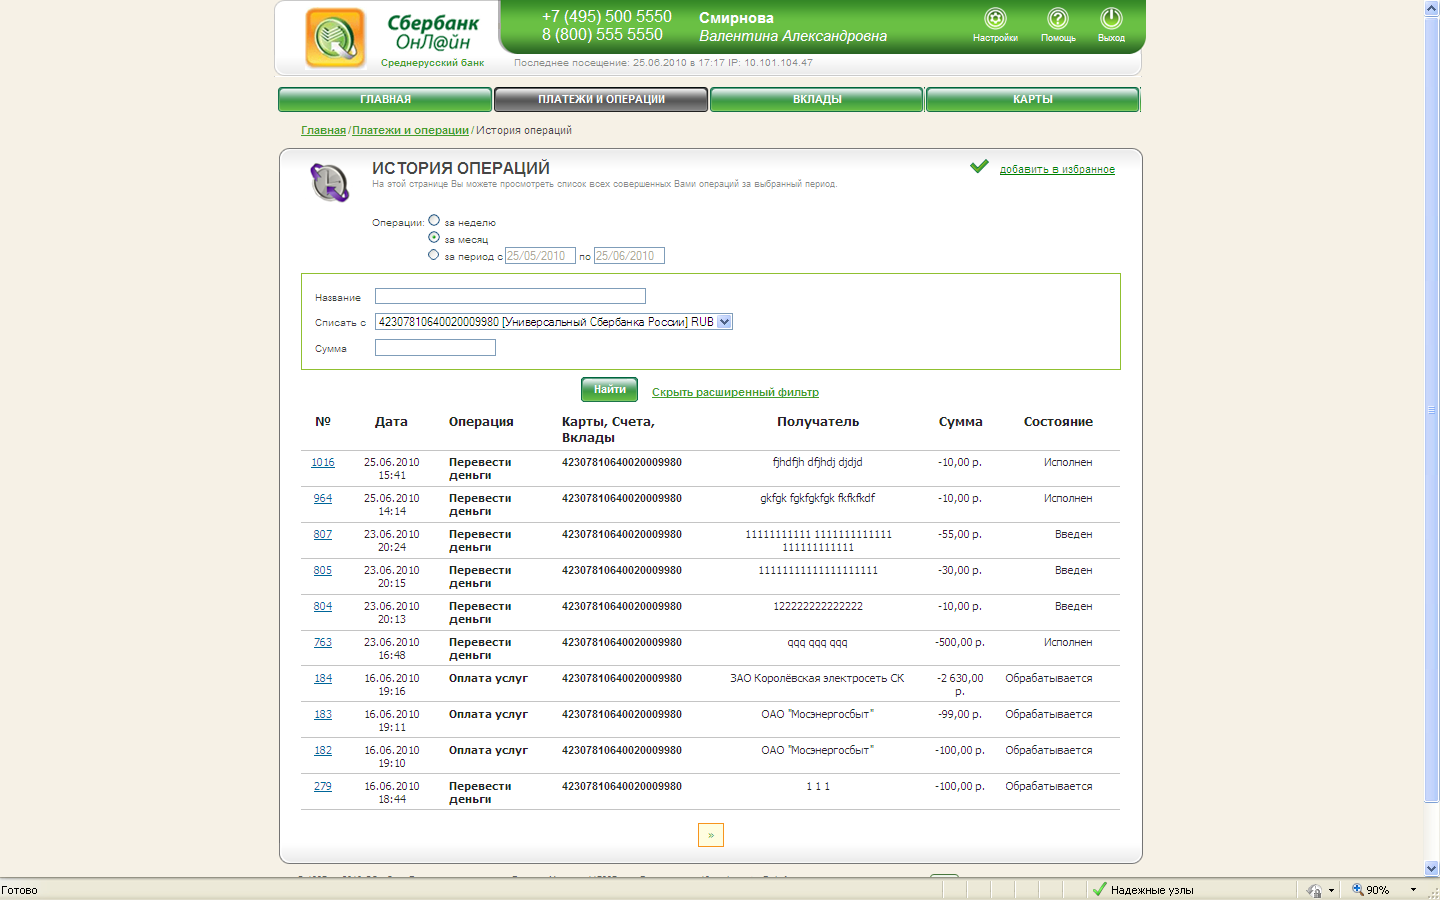Open Настройки settings gear icon
Image resolution: width=1440 pixels, height=900 pixels.
pyautogui.click(x=995, y=19)
